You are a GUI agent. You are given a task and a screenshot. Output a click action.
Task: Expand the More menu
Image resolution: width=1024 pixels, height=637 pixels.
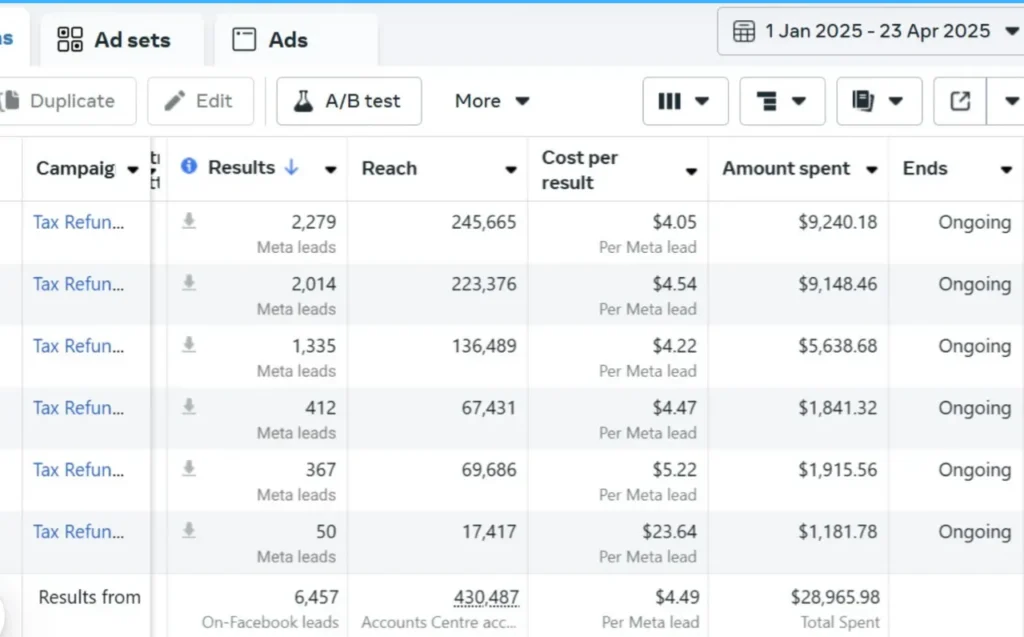click(491, 101)
